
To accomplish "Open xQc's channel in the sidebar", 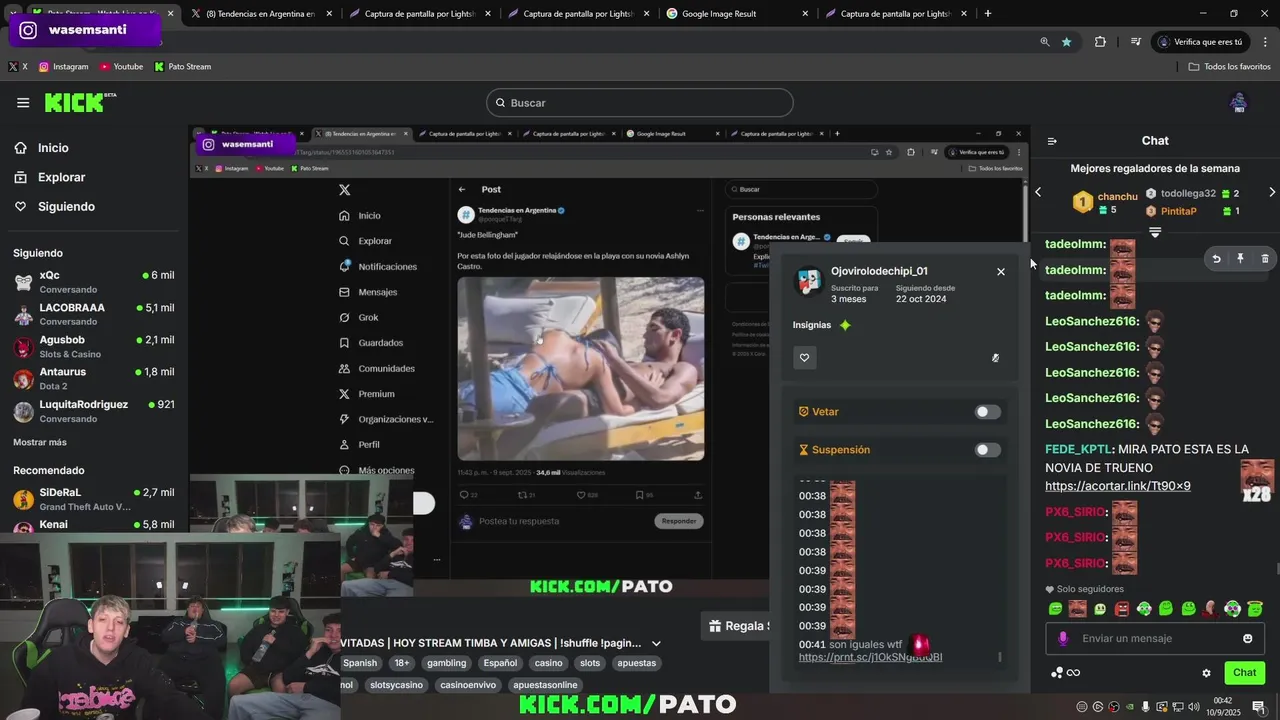I will click(94, 282).
